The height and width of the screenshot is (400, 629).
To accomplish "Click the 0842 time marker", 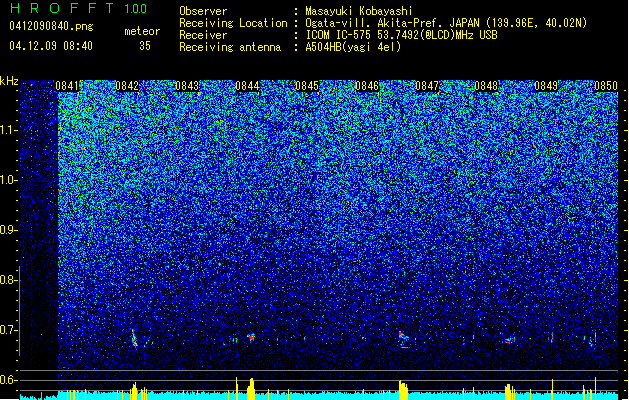I will click(x=127, y=86).
